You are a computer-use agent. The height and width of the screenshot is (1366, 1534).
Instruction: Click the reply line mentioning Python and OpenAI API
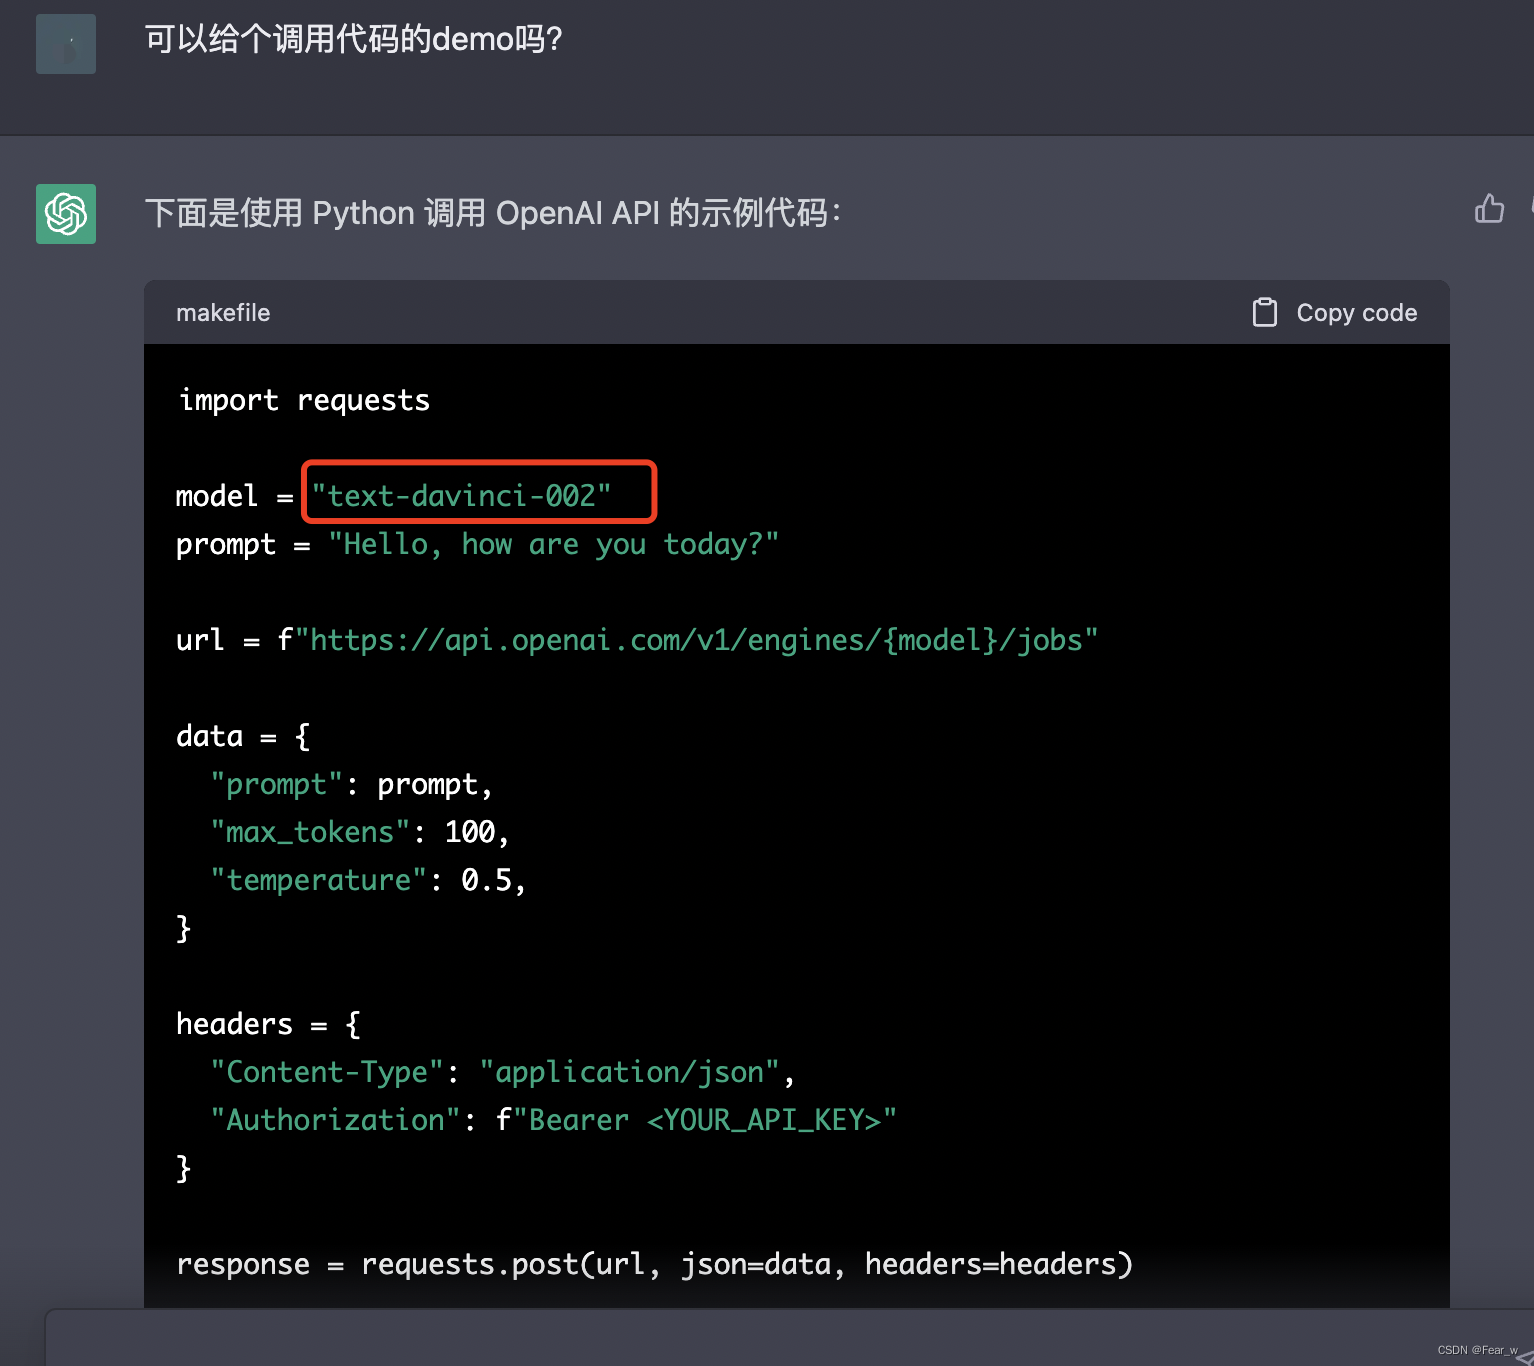(493, 213)
